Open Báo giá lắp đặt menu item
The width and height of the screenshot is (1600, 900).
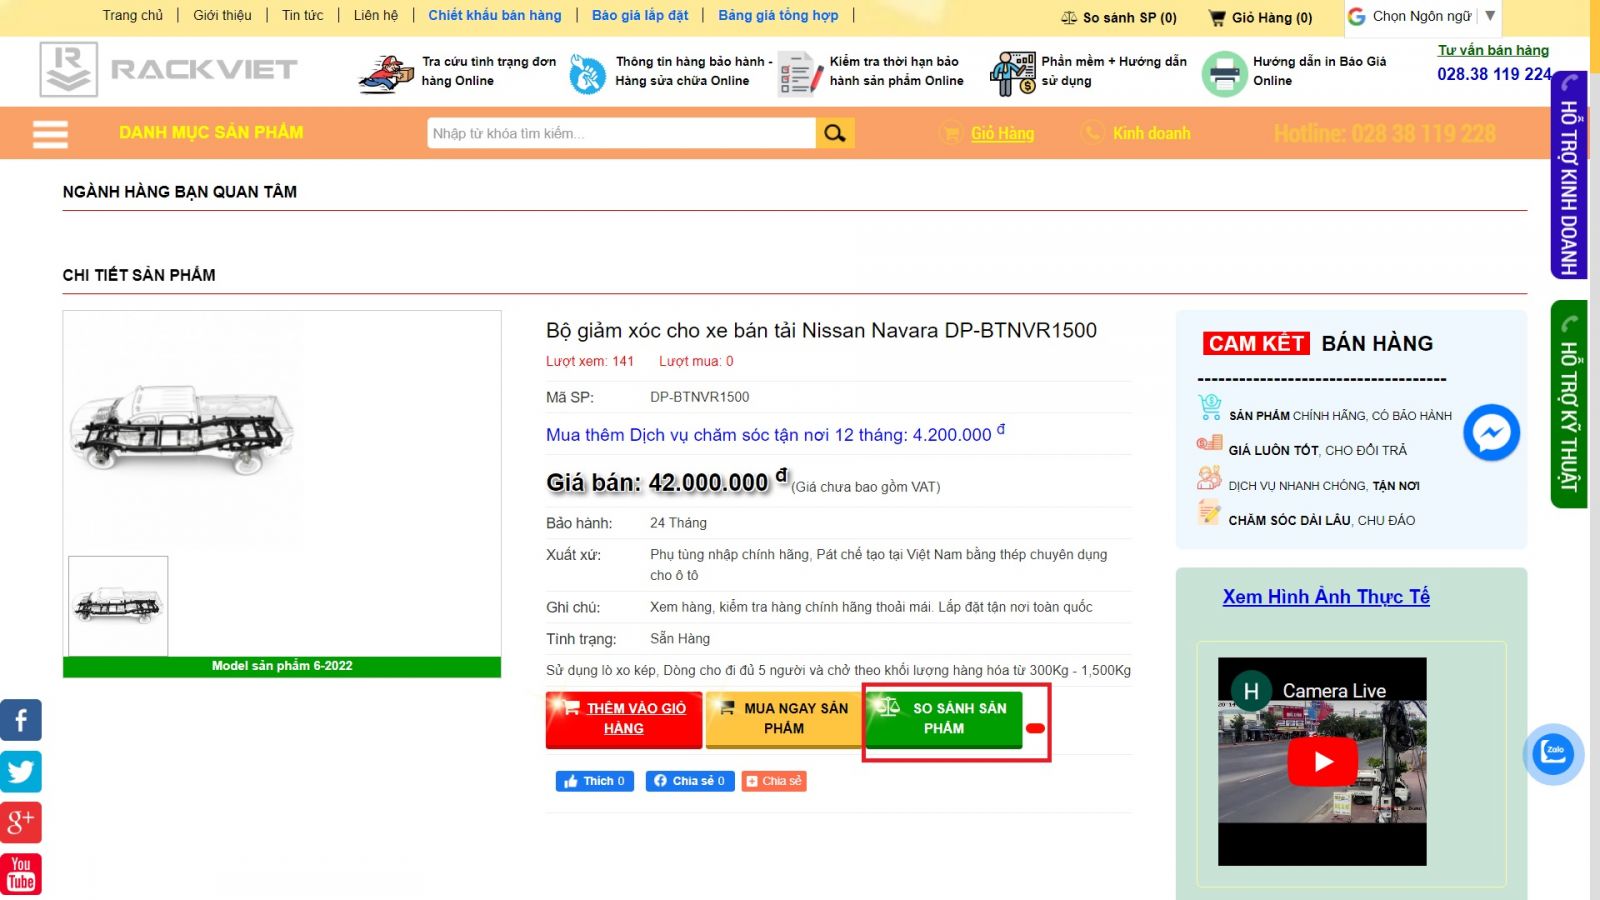(640, 15)
